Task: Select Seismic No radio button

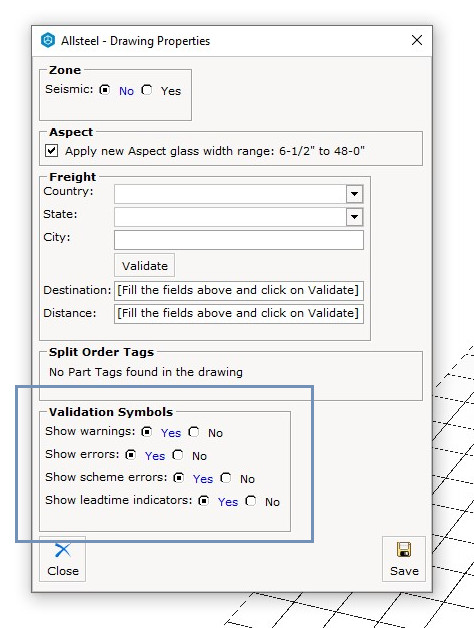Action: pos(105,90)
